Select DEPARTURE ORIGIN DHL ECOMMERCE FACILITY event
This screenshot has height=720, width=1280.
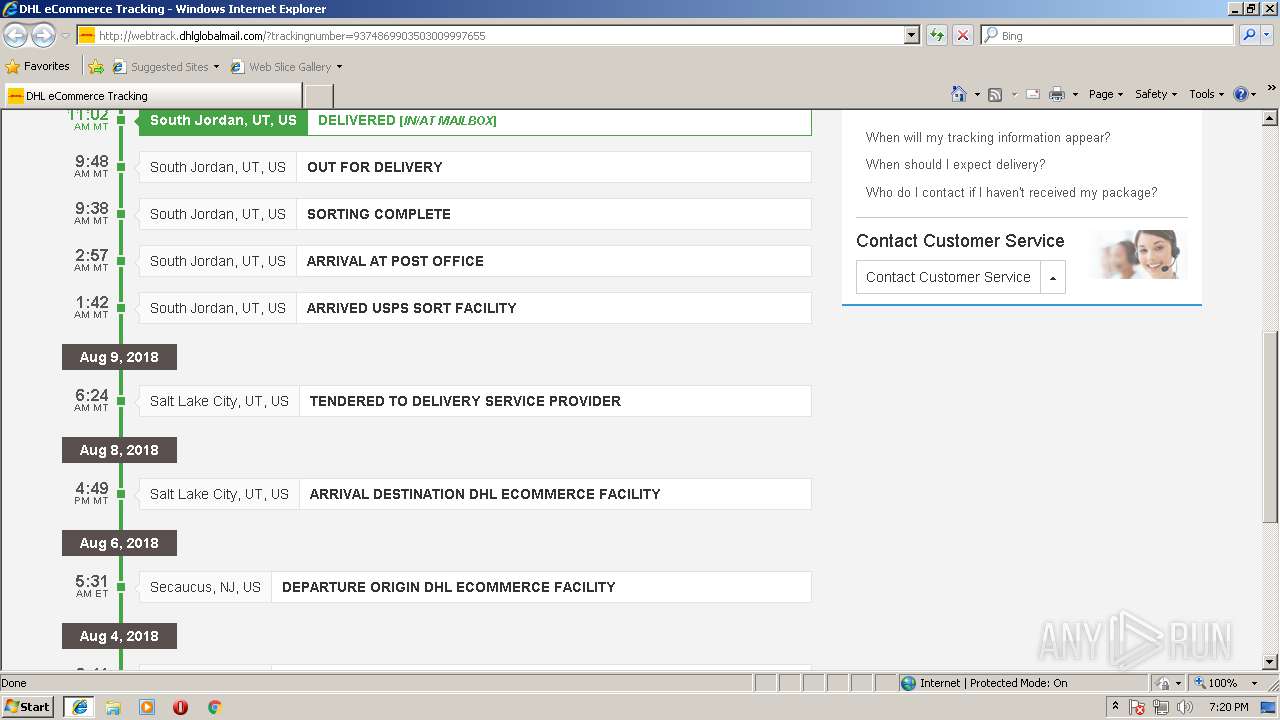pos(475,587)
